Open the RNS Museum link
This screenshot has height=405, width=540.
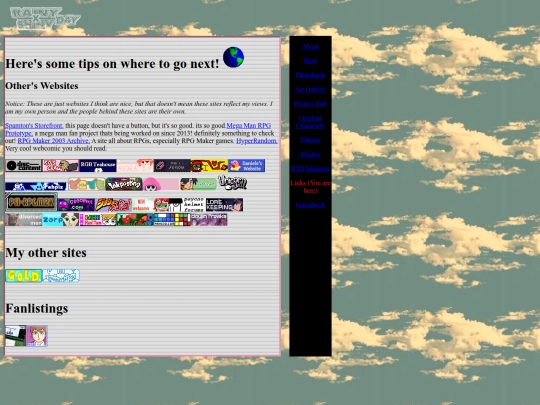point(310,169)
